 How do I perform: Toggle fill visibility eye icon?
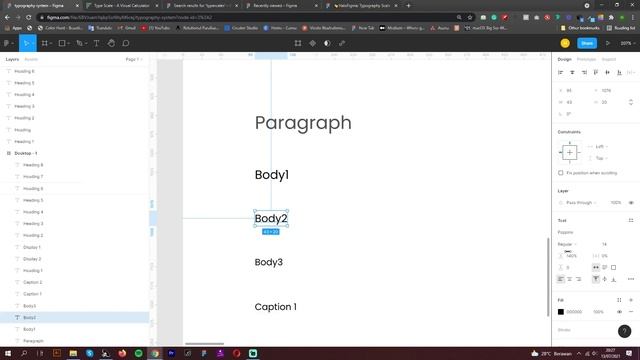[x=619, y=312]
